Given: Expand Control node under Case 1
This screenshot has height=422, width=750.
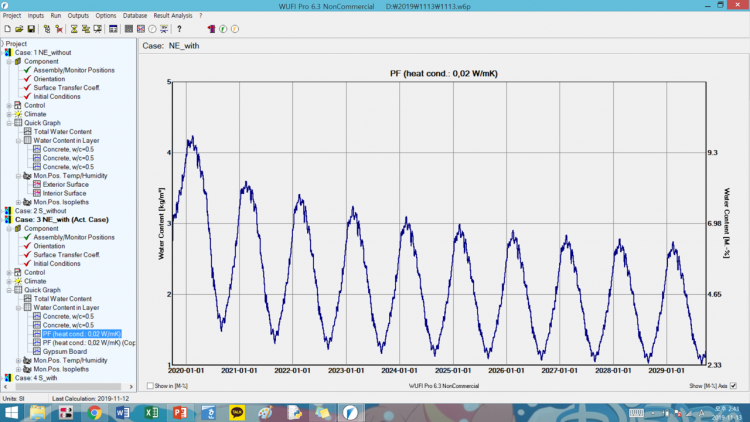Looking at the screenshot, I should (x=9, y=105).
